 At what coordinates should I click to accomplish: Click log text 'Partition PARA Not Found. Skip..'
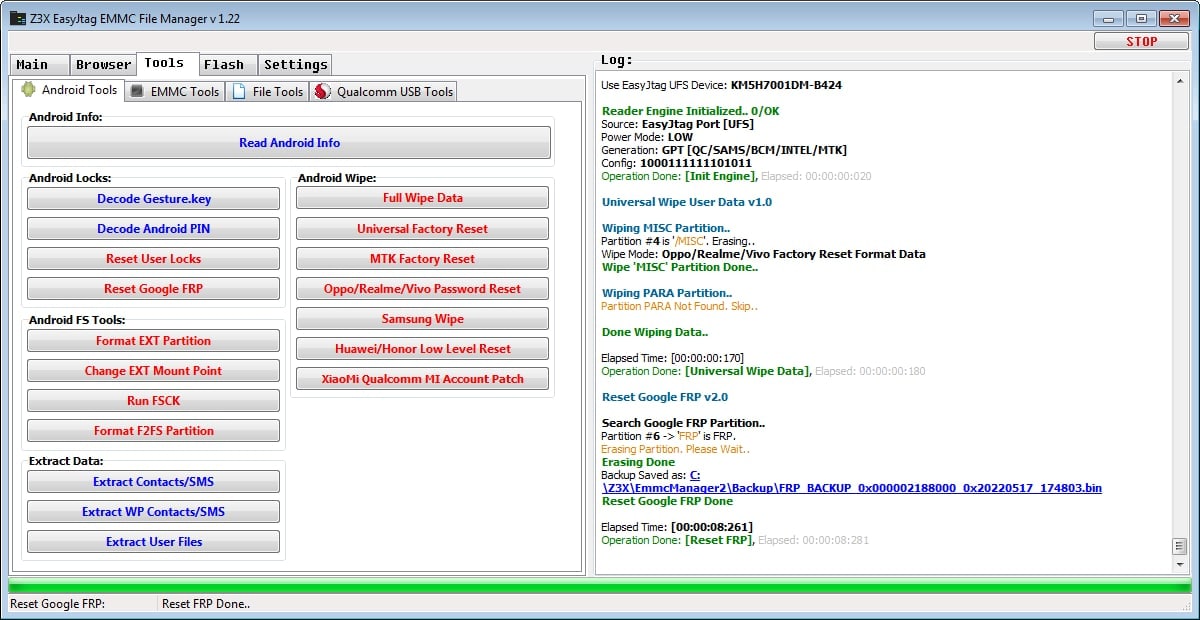[x=680, y=306]
